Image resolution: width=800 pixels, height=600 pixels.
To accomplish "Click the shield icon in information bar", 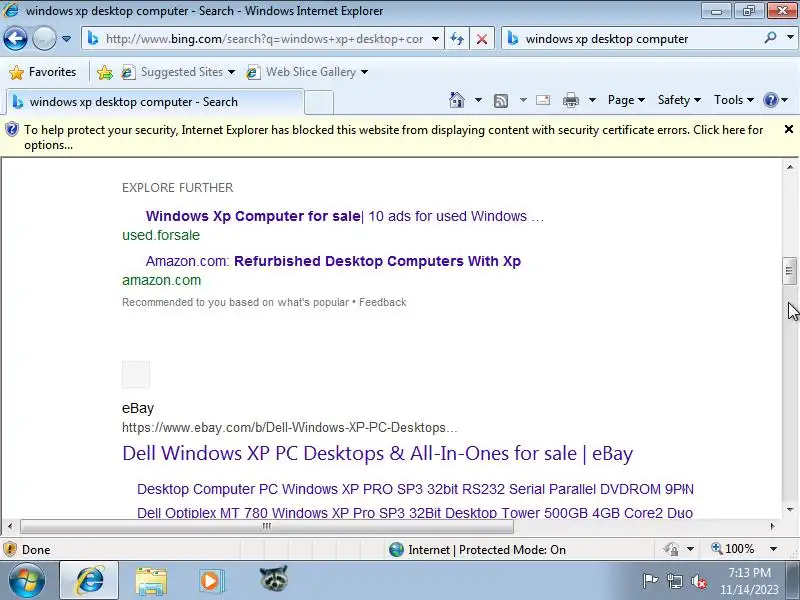I will [12, 130].
